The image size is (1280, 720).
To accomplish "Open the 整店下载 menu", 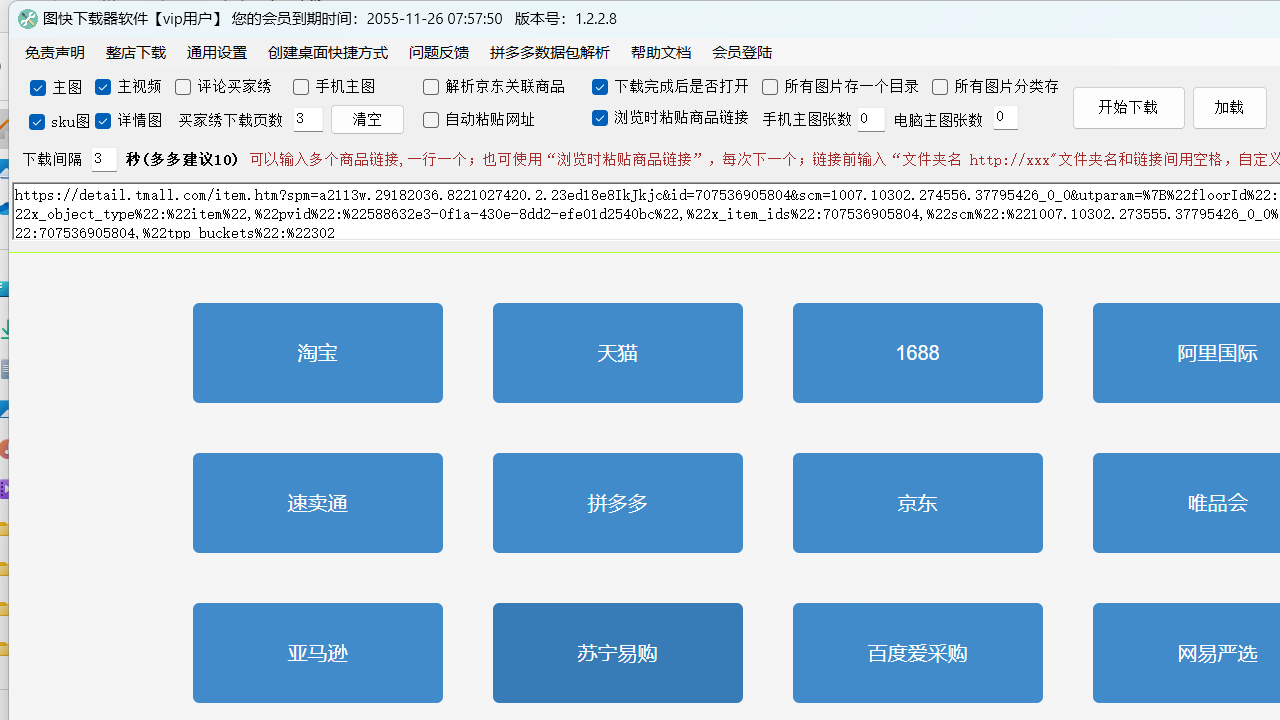I will tap(136, 52).
